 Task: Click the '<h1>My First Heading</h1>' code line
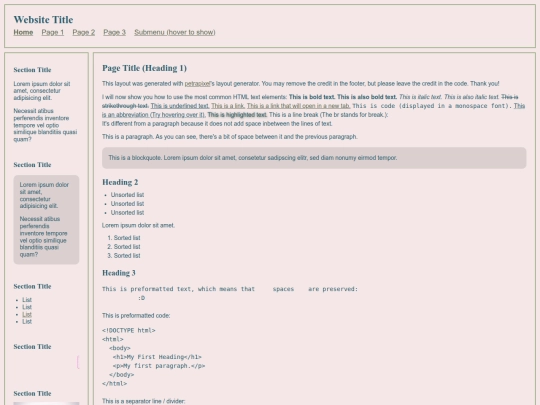[x=157, y=357]
